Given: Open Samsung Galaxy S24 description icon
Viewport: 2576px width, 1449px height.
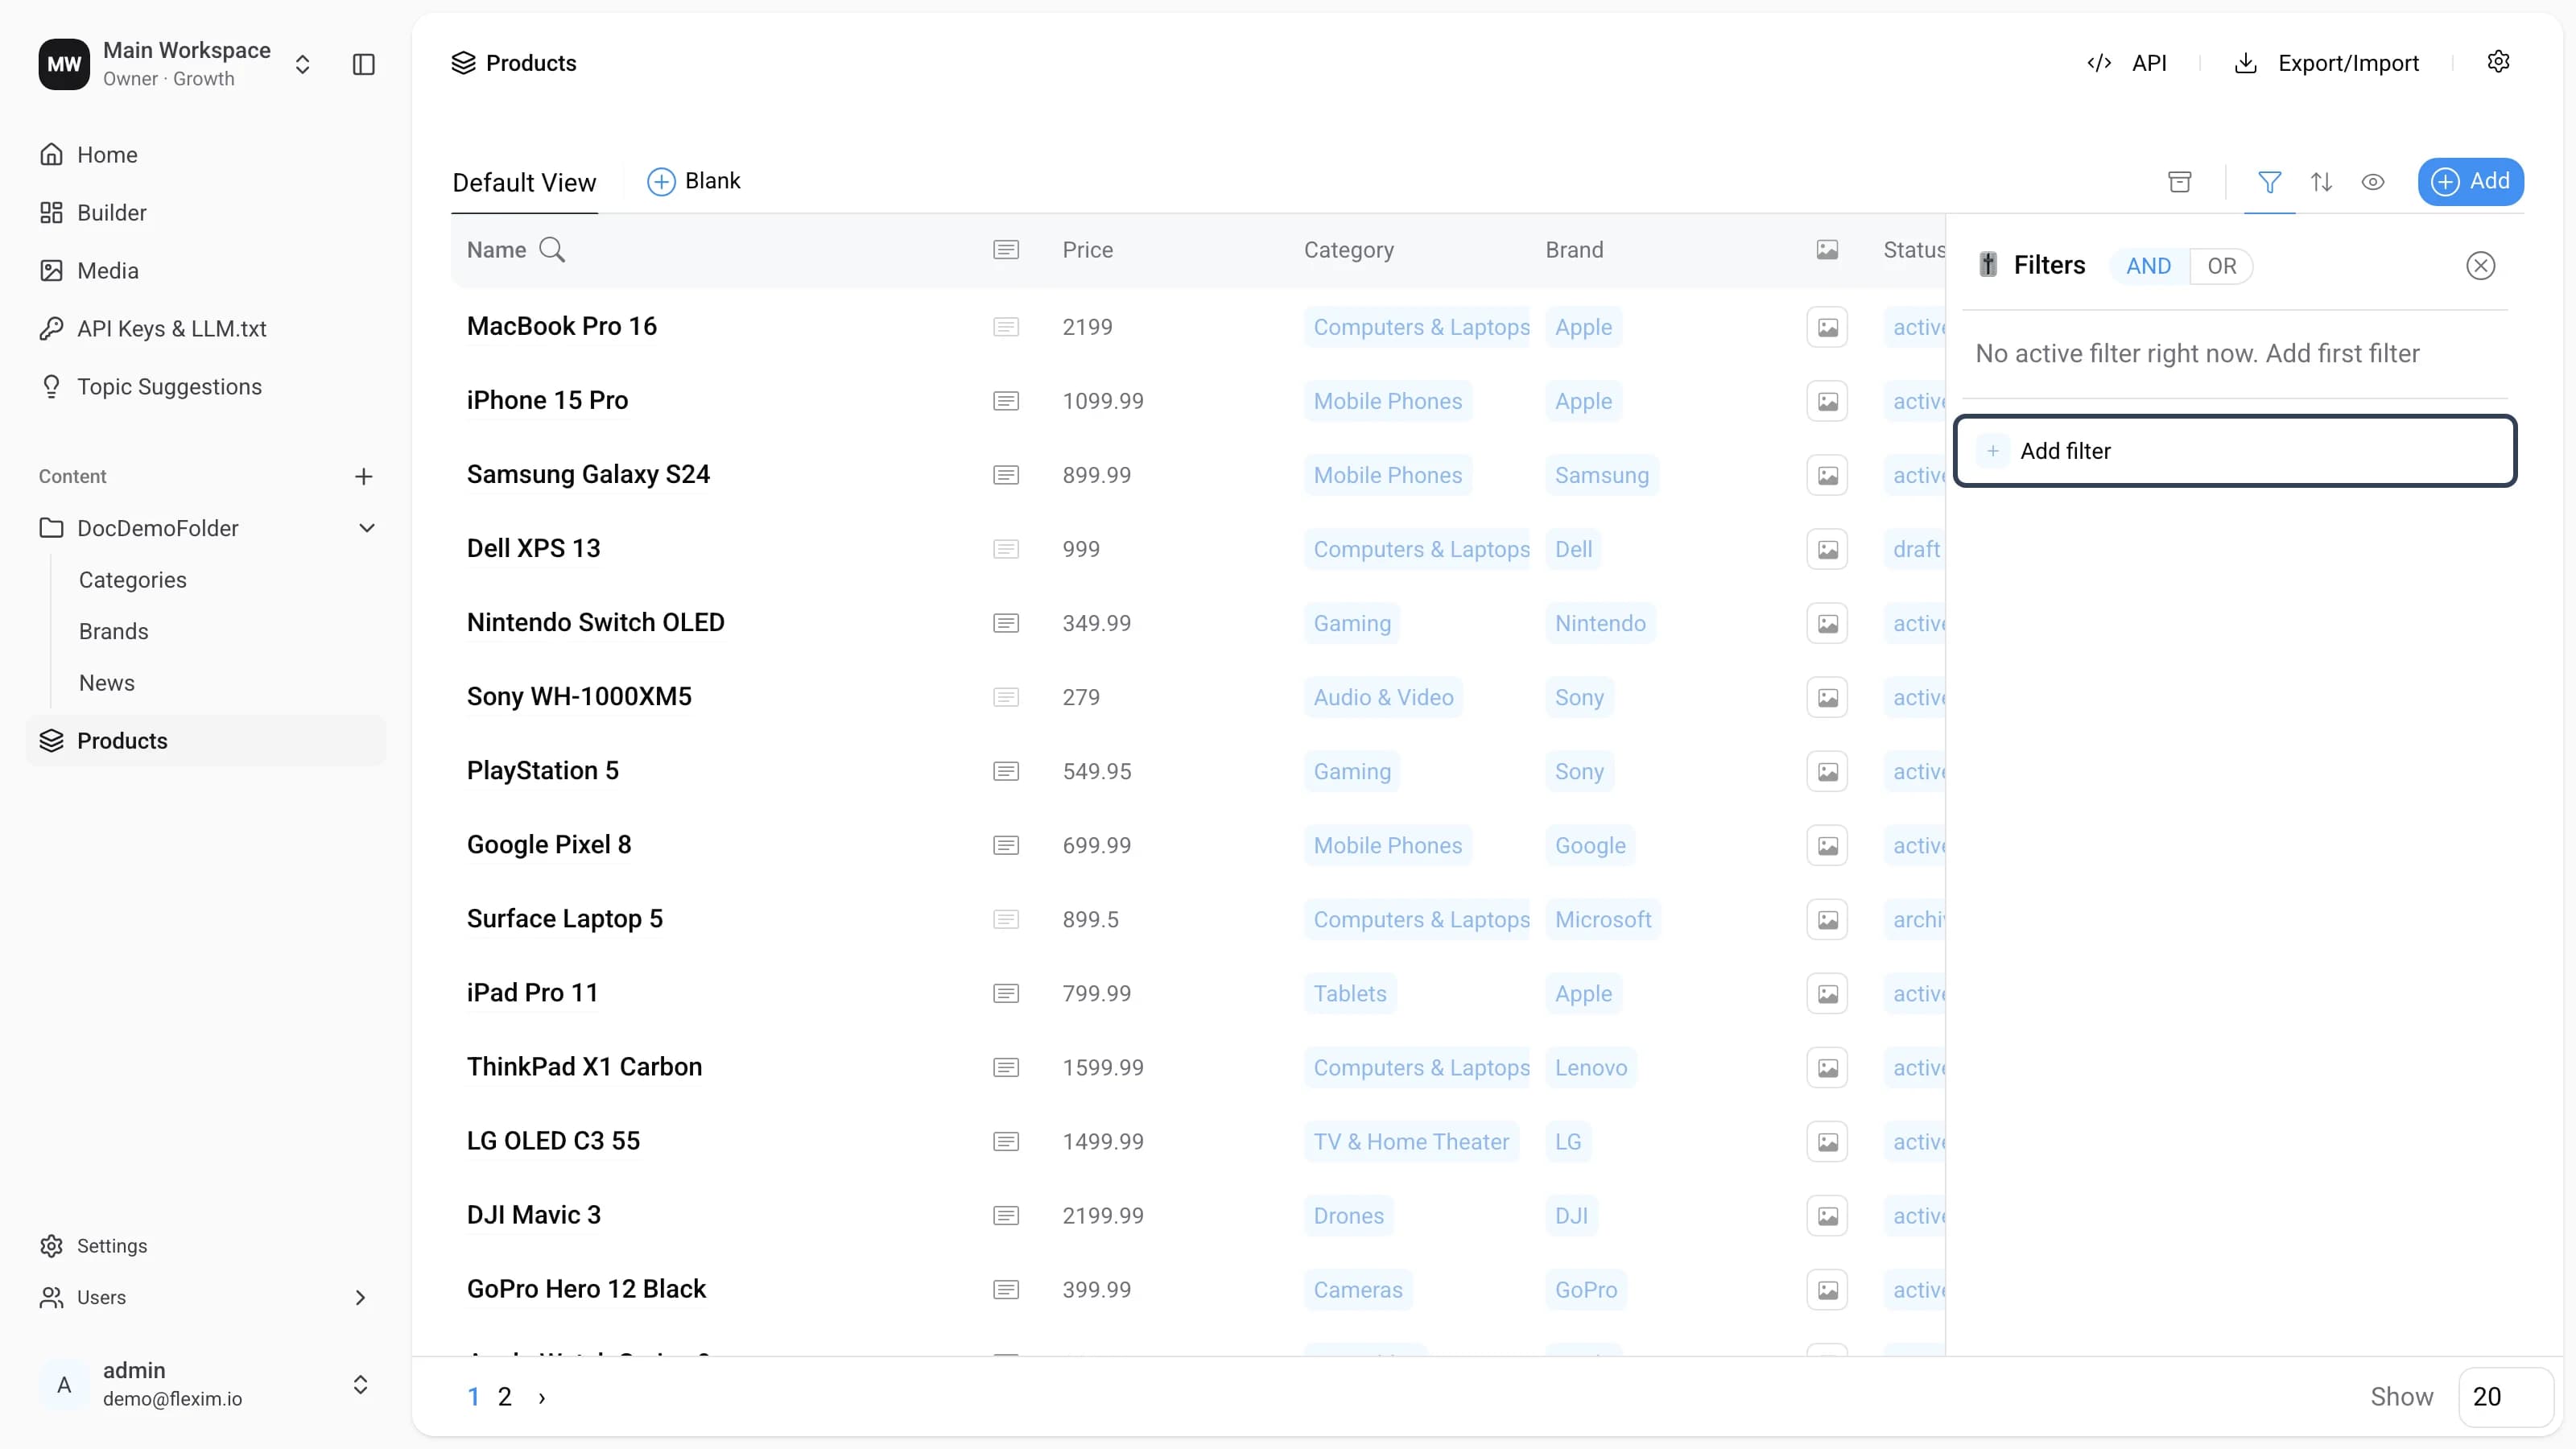Looking at the screenshot, I should pyautogui.click(x=1006, y=475).
